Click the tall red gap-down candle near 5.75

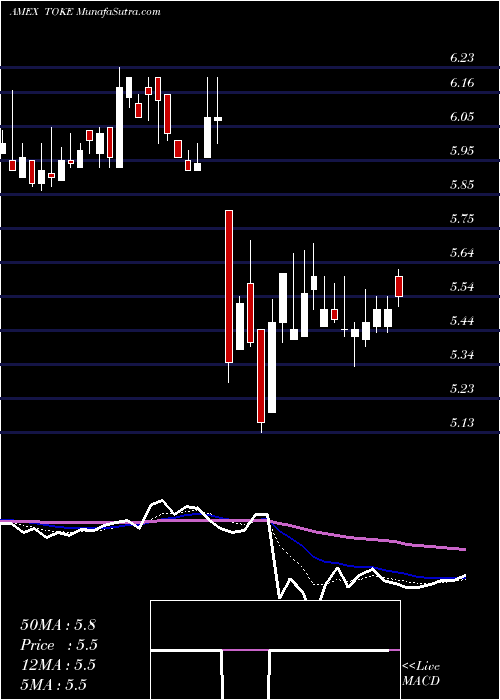pos(229,286)
